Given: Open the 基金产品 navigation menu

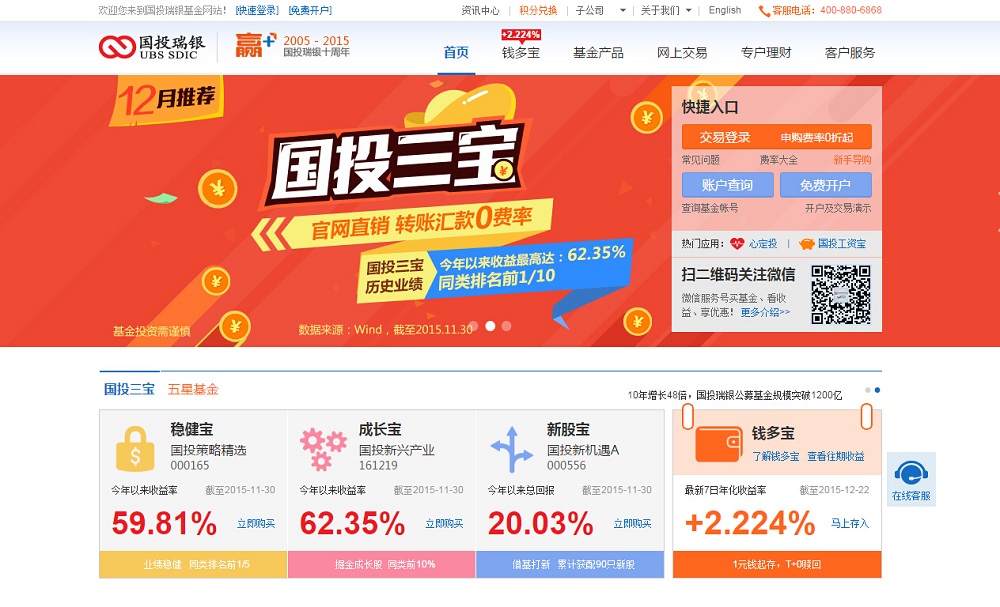Looking at the screenshot, I should click(598, 53).
